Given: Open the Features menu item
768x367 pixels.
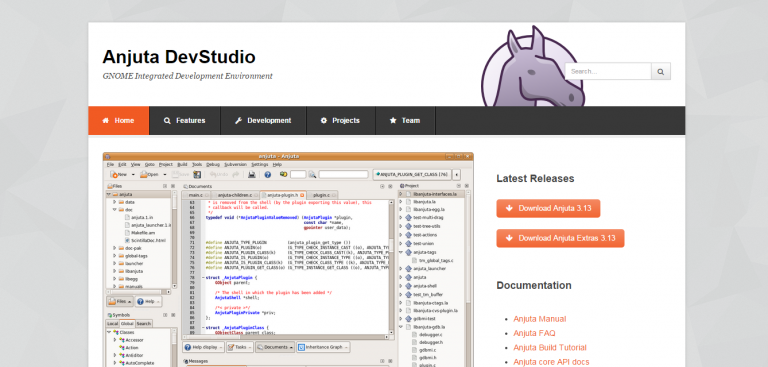Looking at the screenshot, I should click(x=185, y=121).
